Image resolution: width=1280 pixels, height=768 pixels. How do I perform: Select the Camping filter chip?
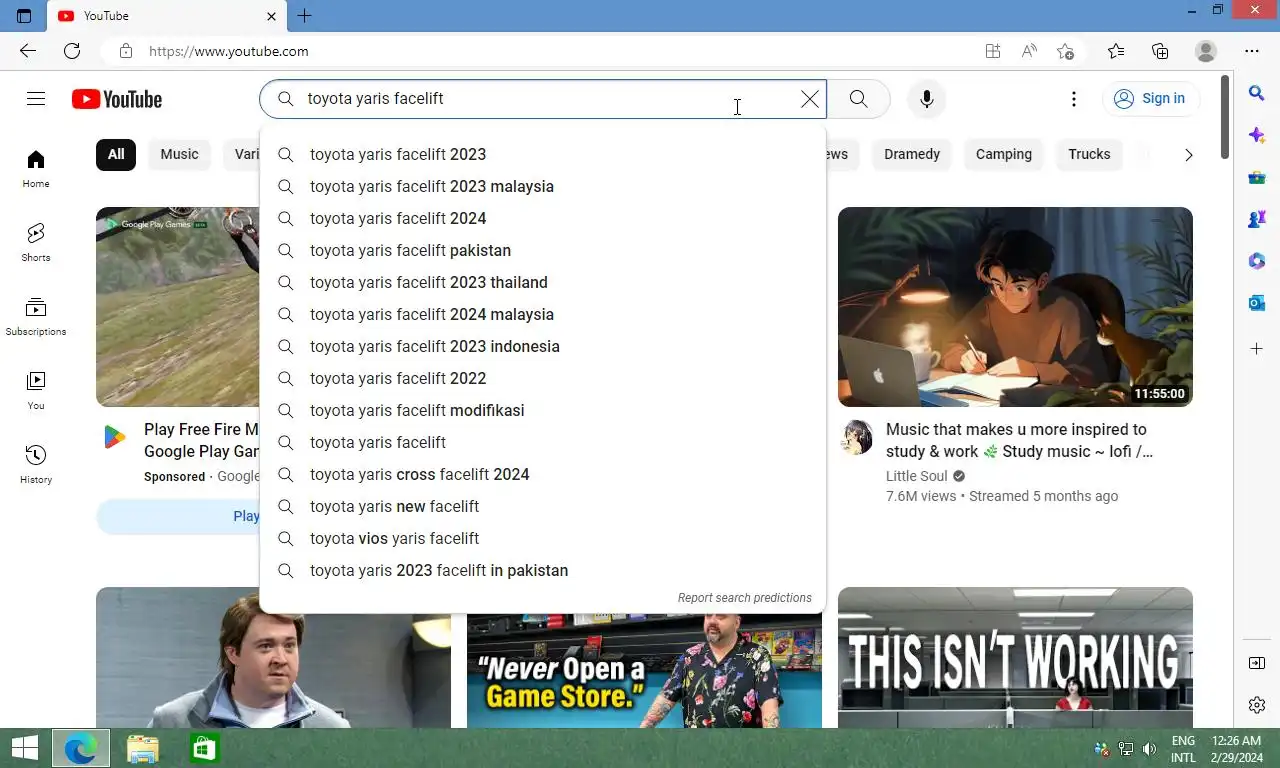pos(1004,154)
